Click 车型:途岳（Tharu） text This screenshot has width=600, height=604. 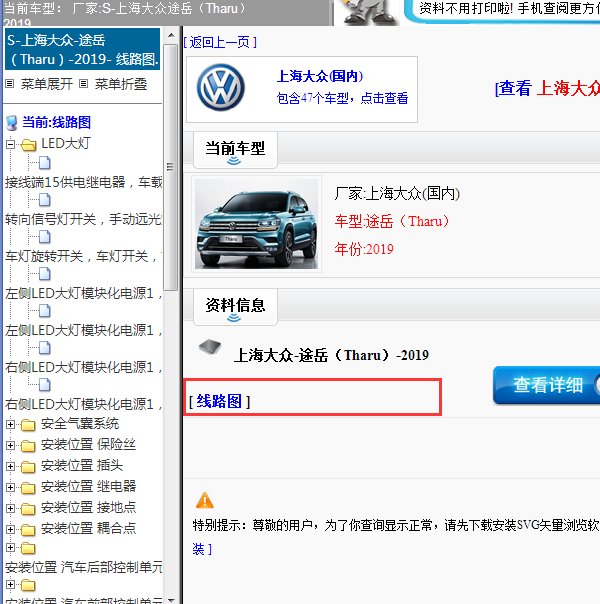392,221
